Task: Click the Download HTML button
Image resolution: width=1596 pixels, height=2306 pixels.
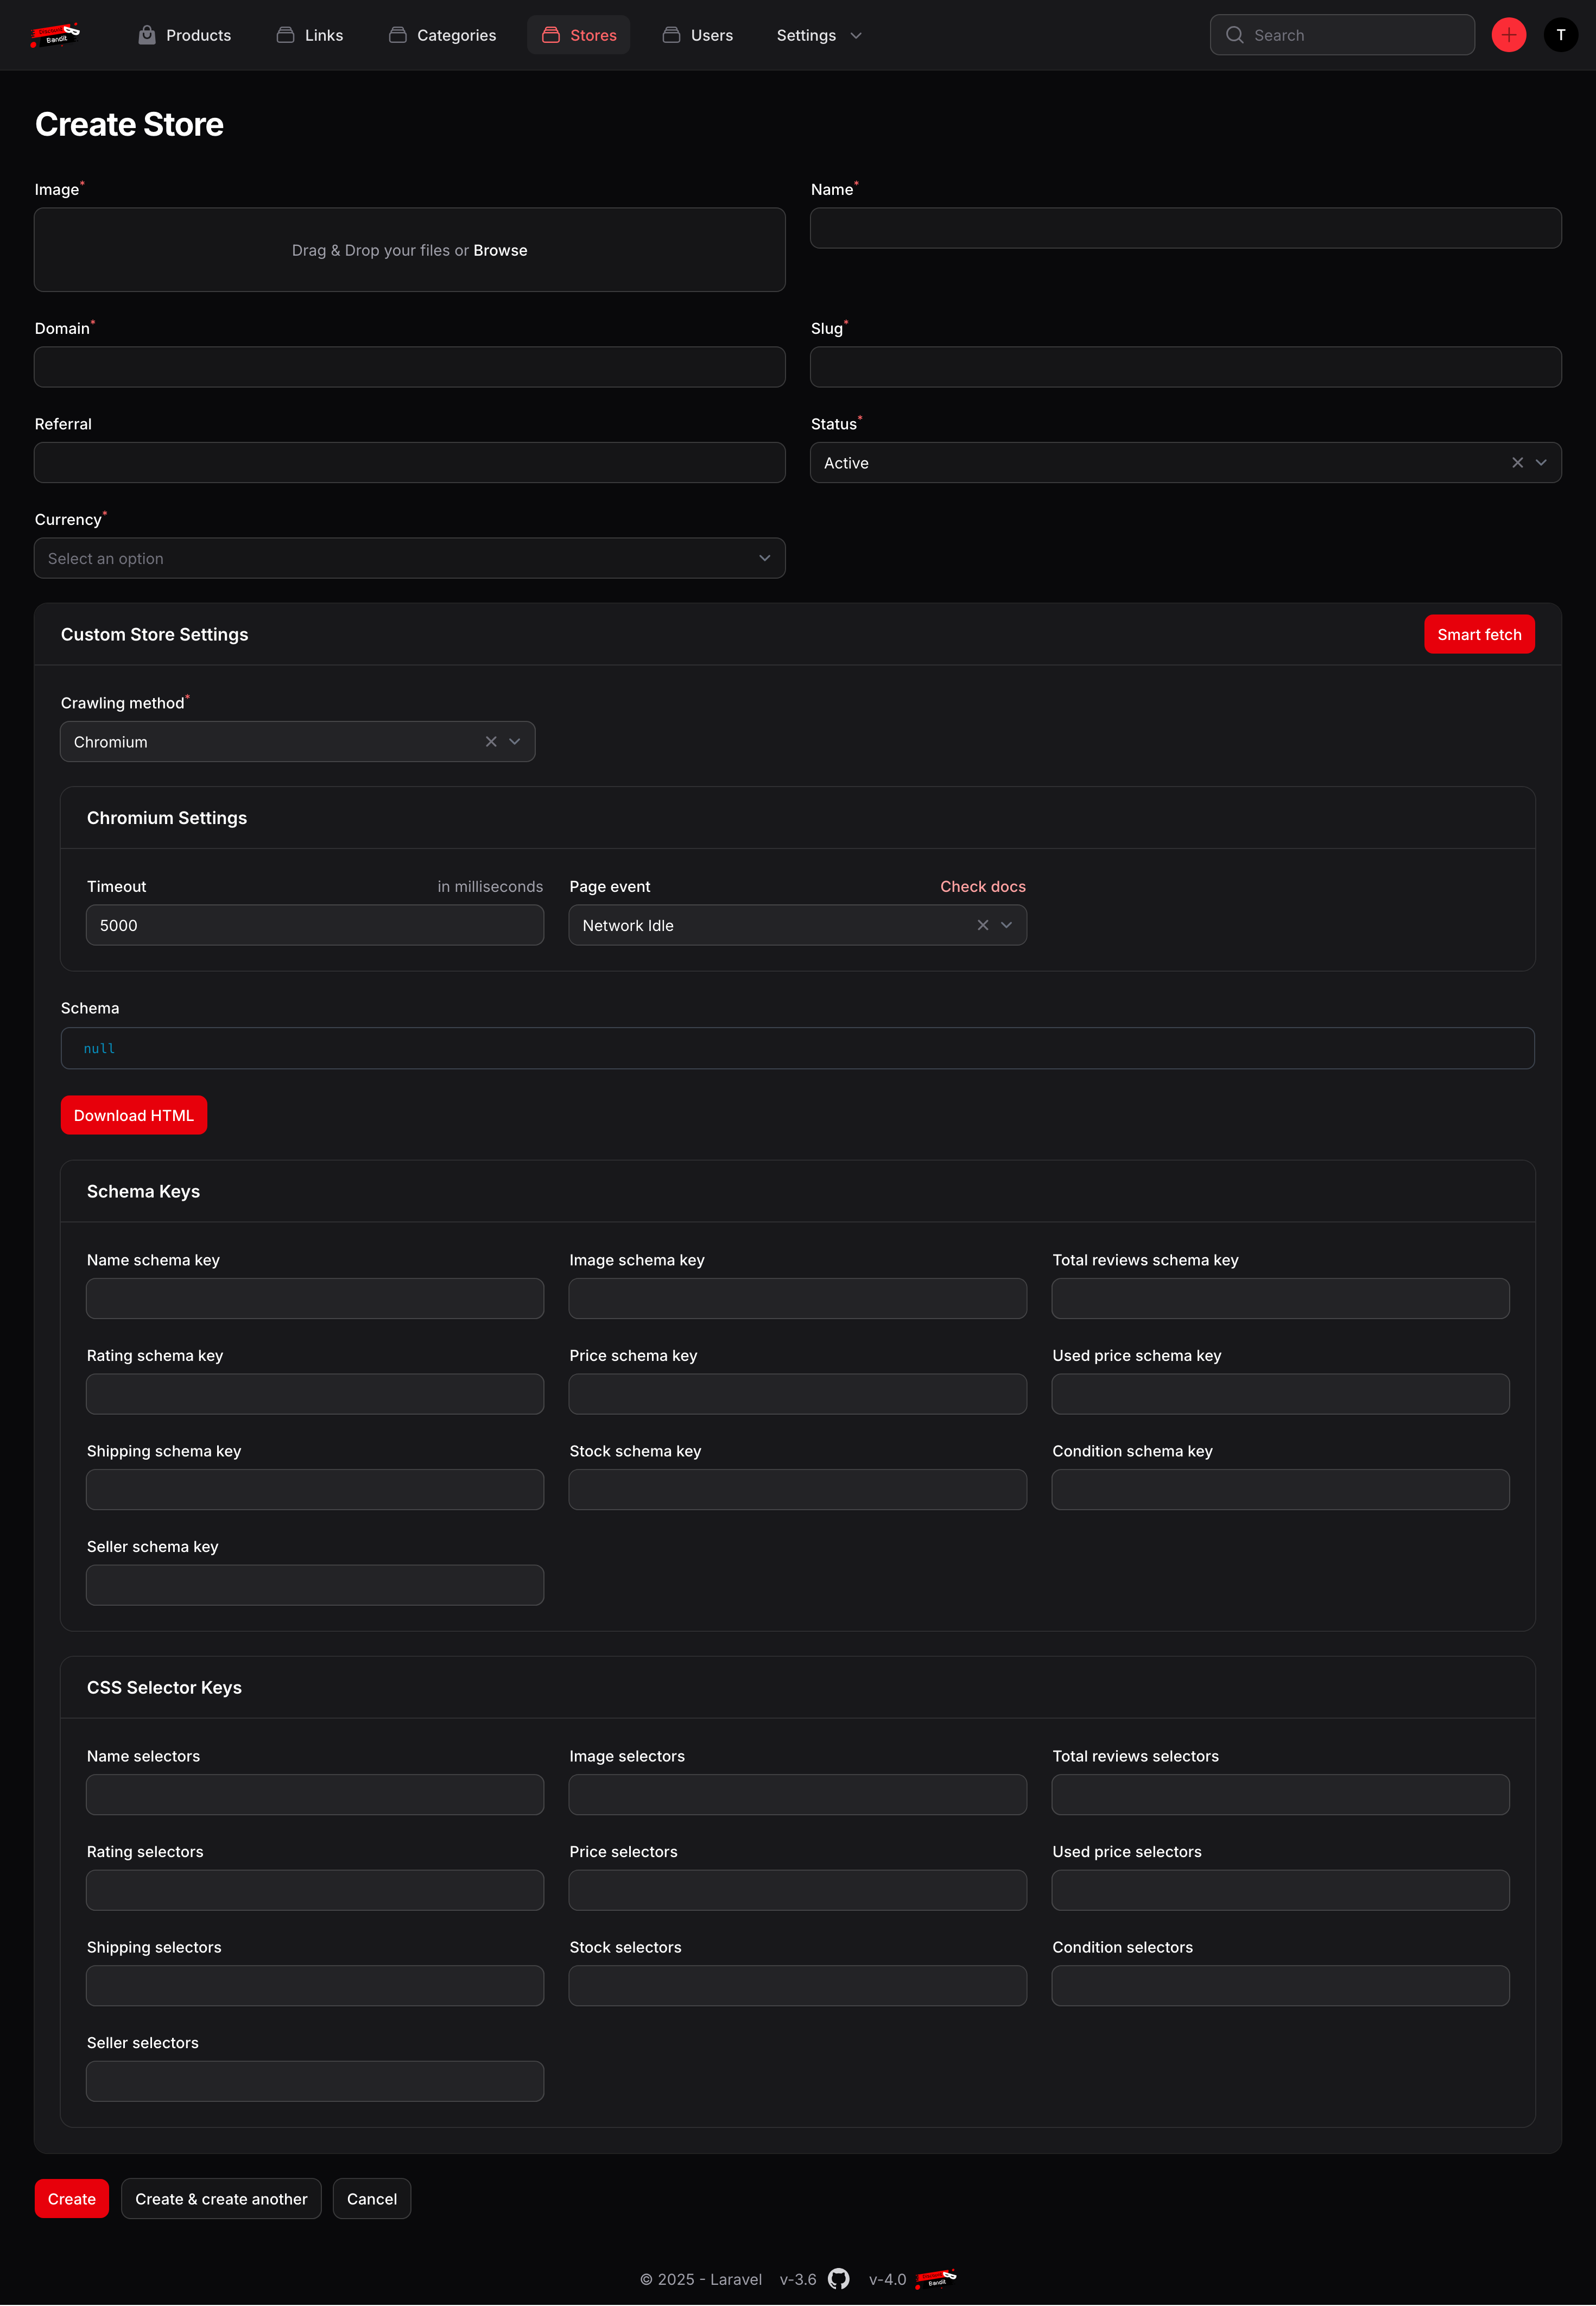Action: (134, 1115)
